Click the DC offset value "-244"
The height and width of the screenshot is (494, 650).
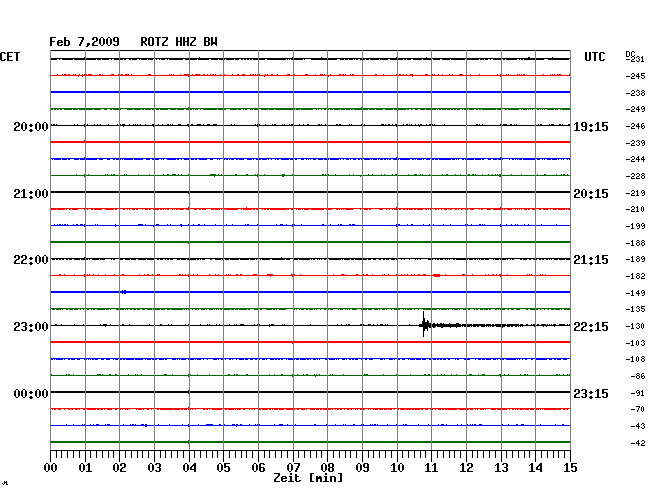tap(635, 159)
